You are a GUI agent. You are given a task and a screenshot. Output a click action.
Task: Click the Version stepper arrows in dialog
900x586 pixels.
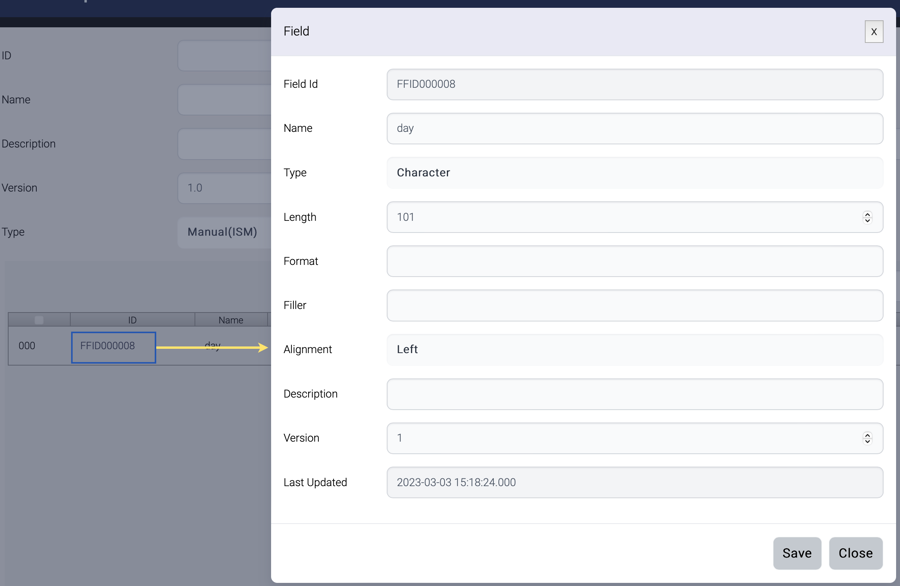click(867, 438)
